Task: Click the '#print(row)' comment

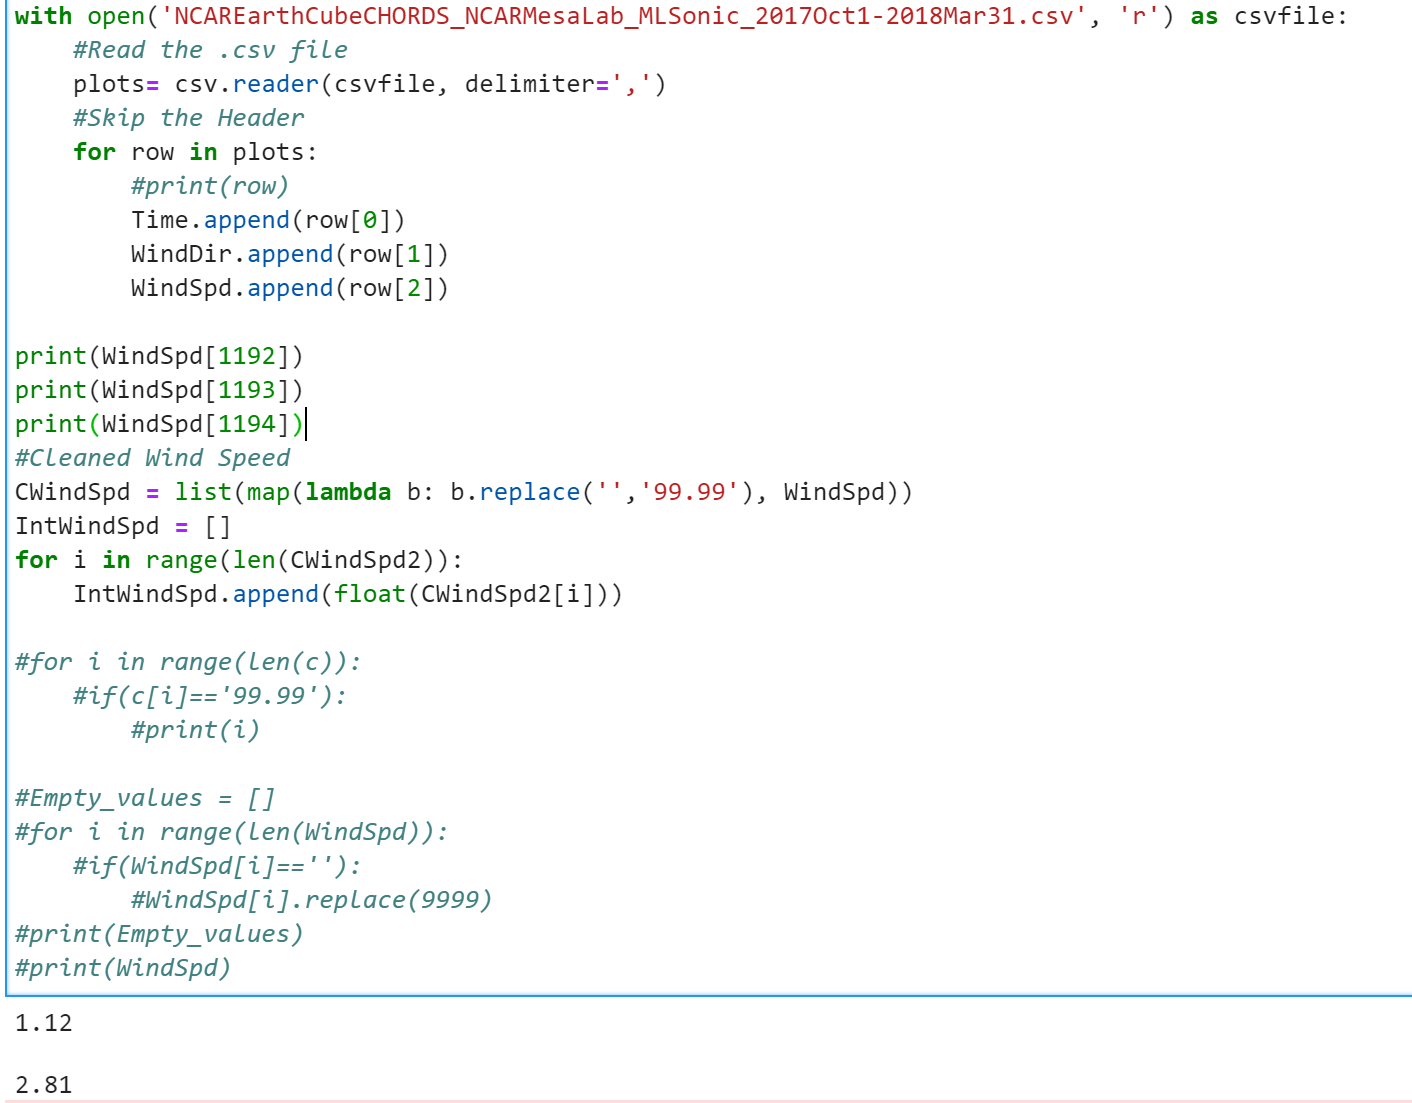Action: click(210, 186)
